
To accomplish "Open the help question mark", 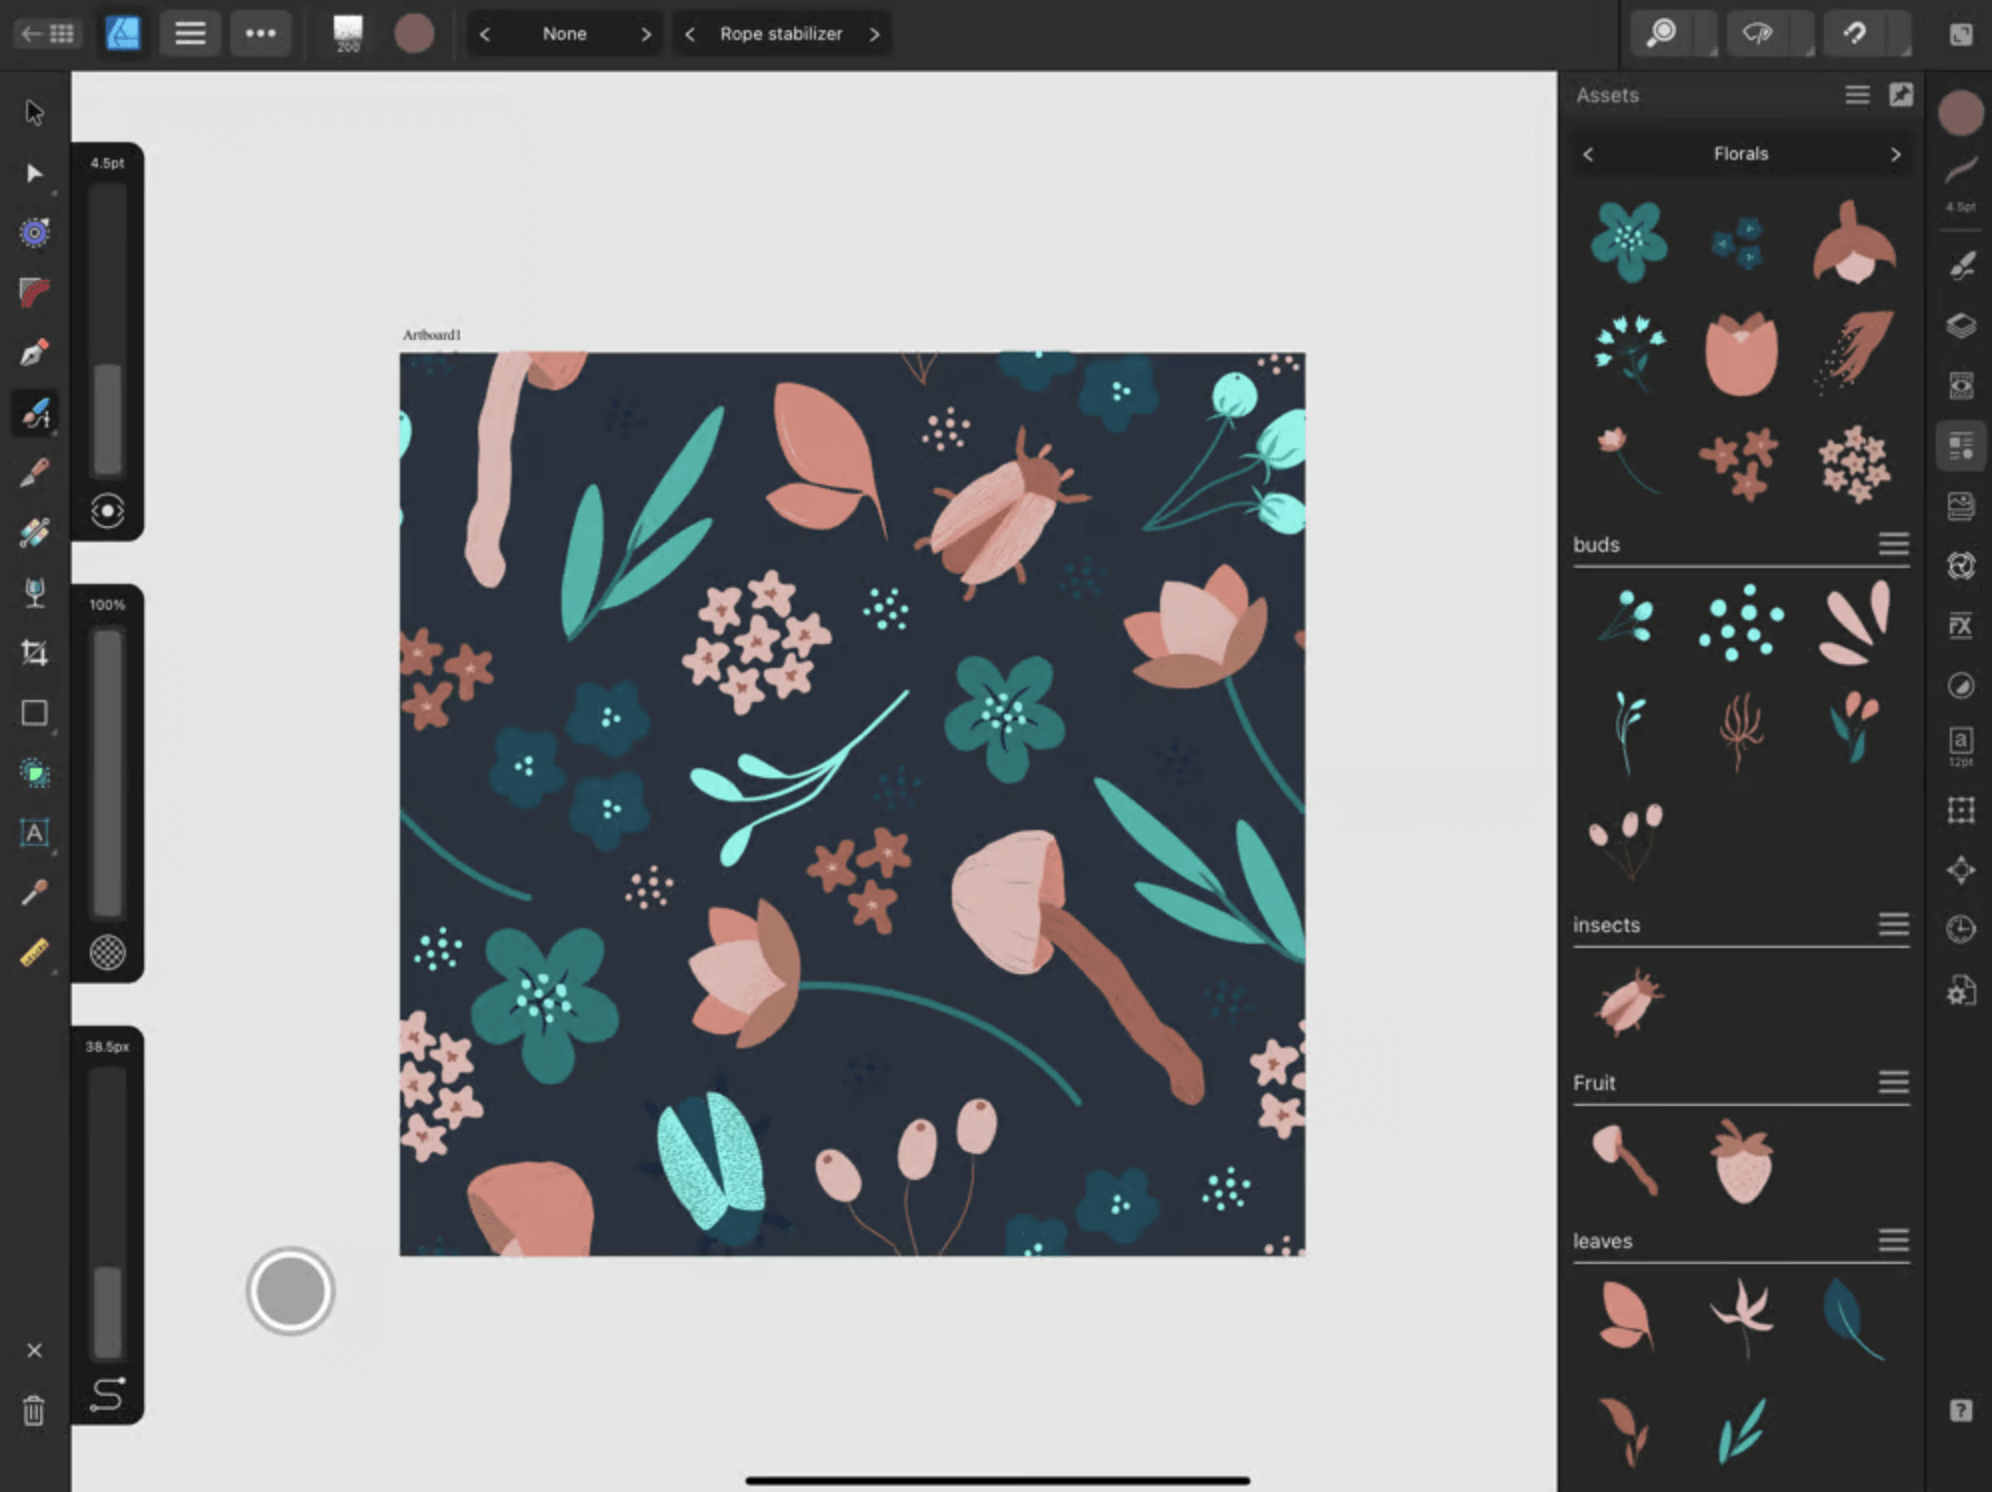I will coord(1961,1410).
